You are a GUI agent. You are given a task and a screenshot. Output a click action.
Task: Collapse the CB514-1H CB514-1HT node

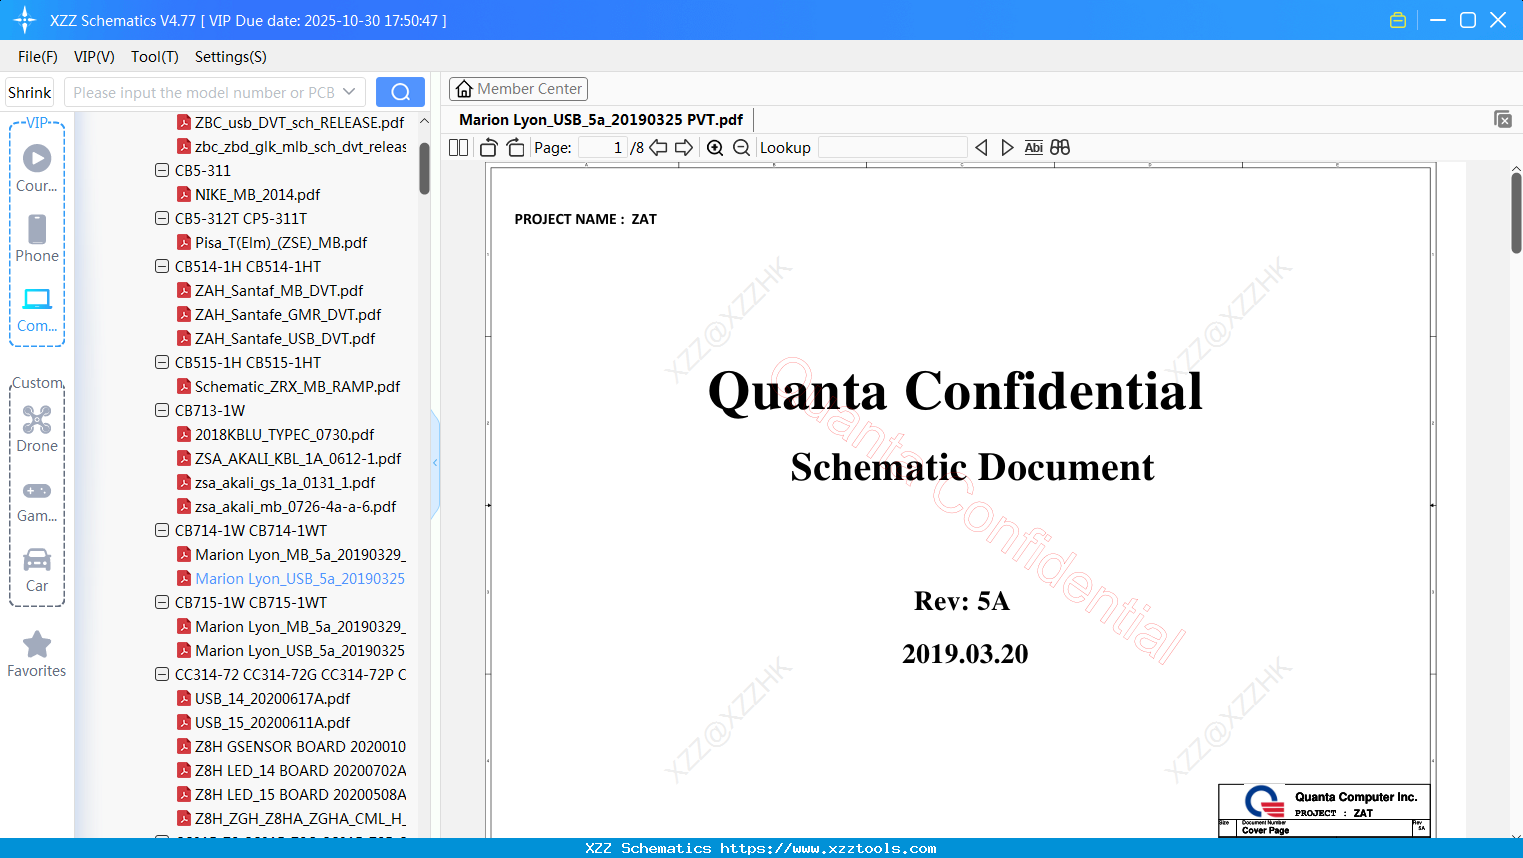point(162,266)
